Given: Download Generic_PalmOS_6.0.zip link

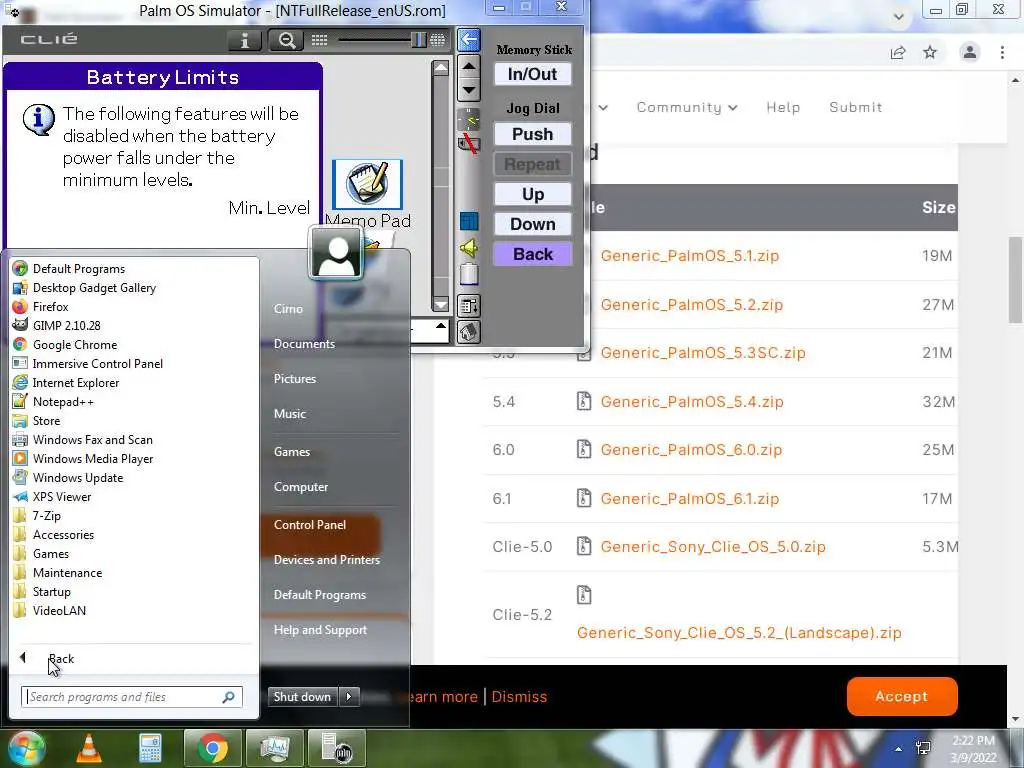Looking at the screenshot, I should (691, 450).
